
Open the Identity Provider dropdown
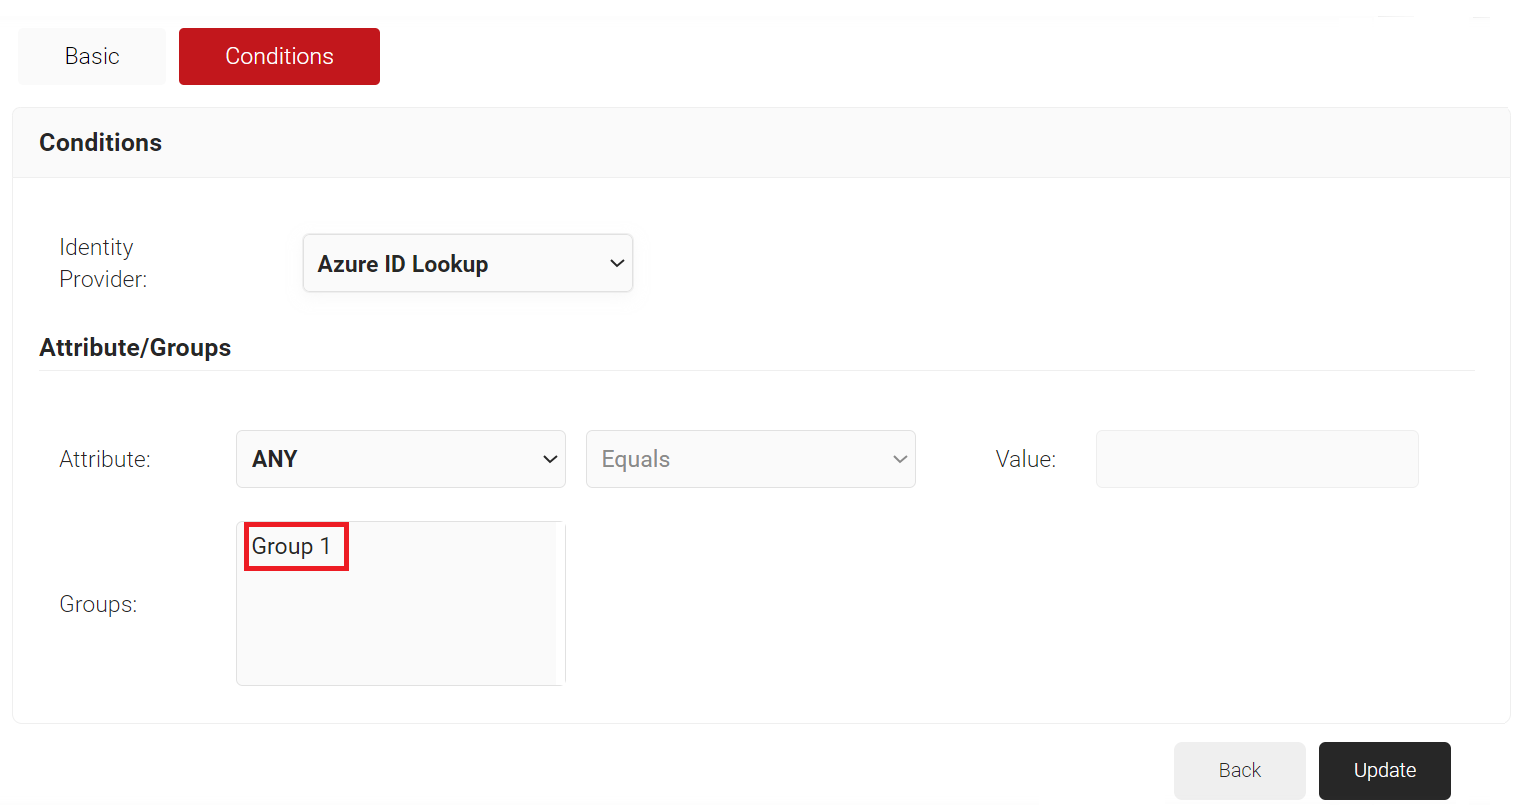coord(467,264)
